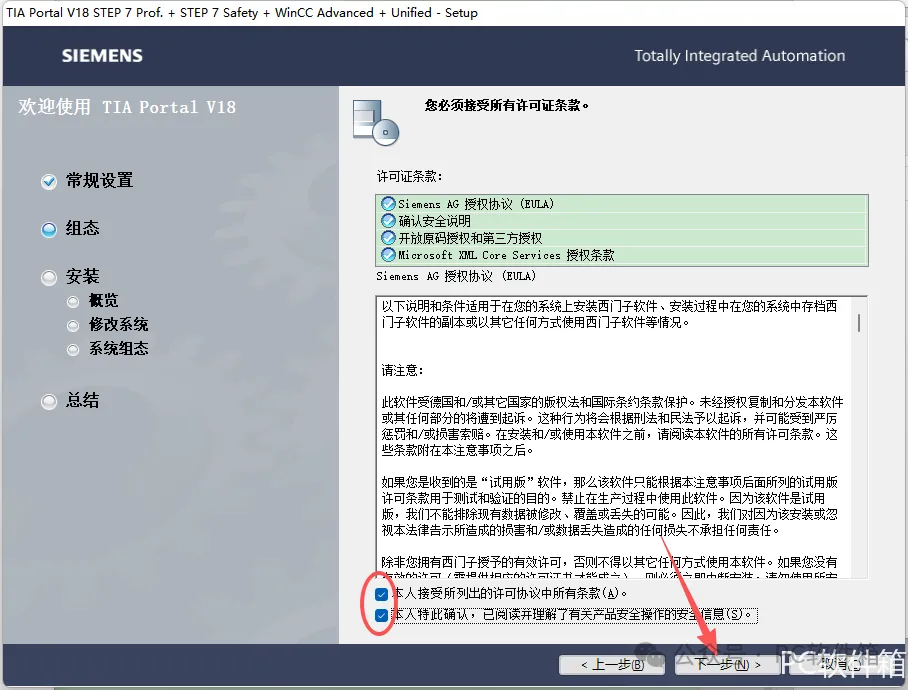Click inside the EULA text box

(x=621, y=437)
